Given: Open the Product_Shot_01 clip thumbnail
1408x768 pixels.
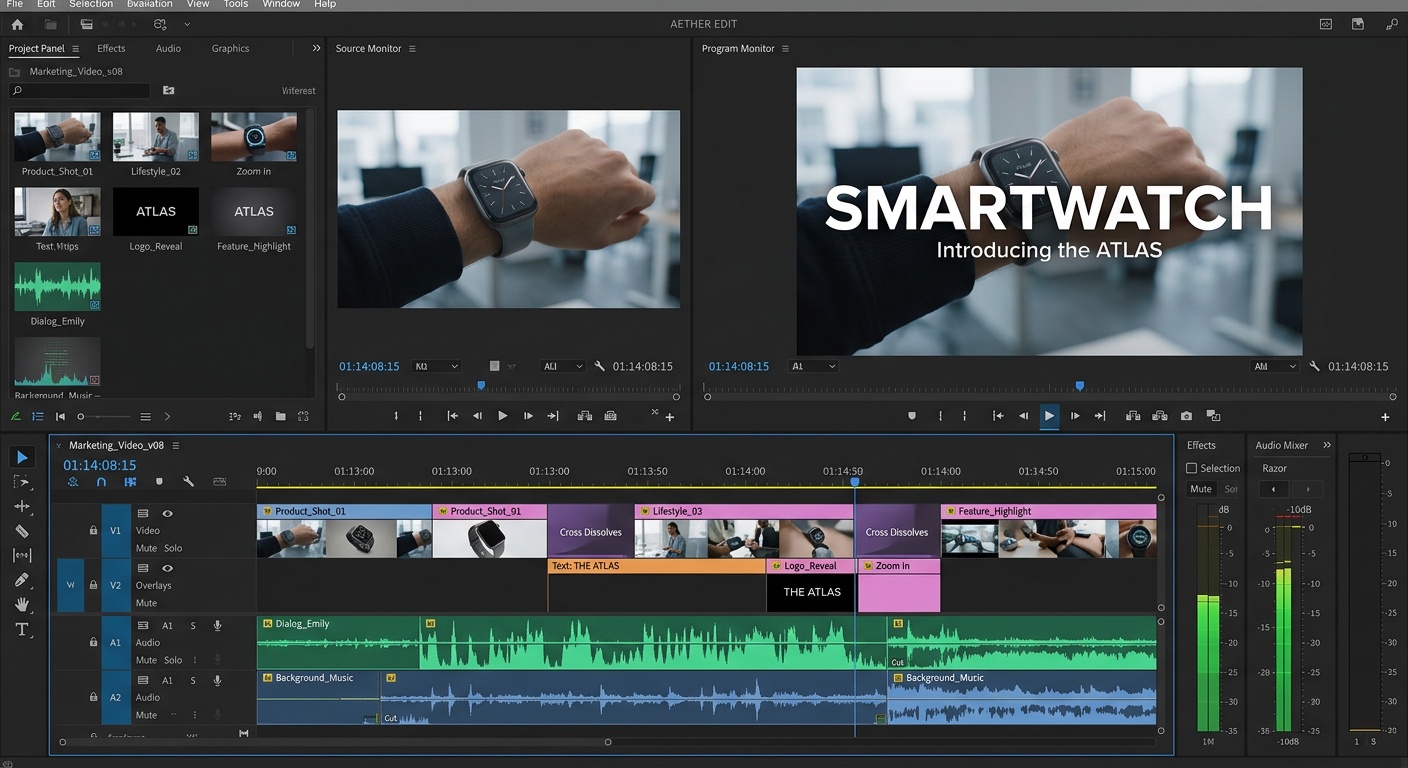Looking at the screenshot, I should pyautogui.click(x=57, y=135).
